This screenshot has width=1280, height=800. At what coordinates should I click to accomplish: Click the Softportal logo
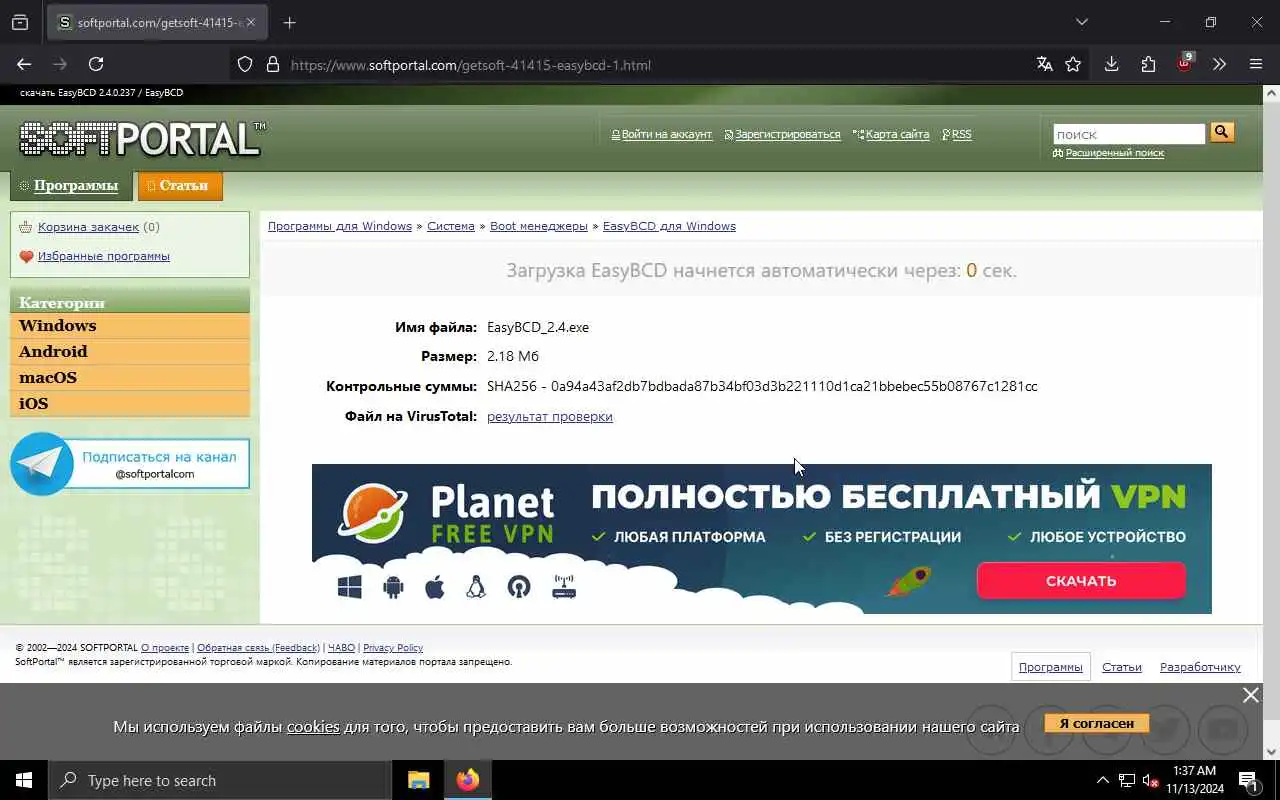tap(143, 139)
